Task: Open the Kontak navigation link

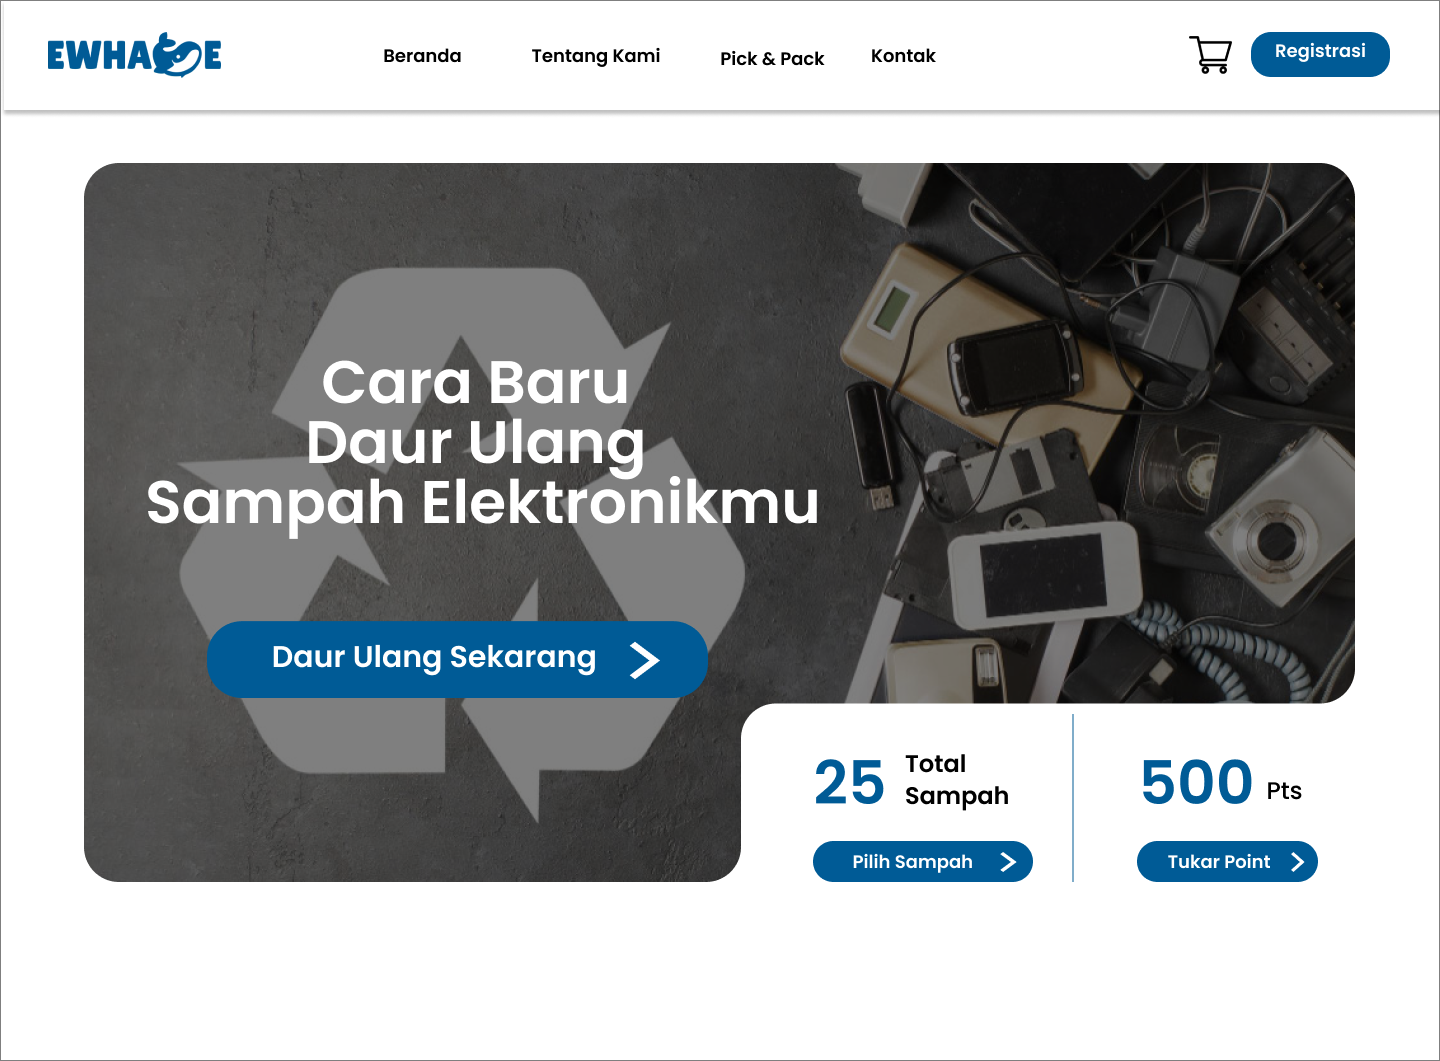Action: (x=903, y=56)
